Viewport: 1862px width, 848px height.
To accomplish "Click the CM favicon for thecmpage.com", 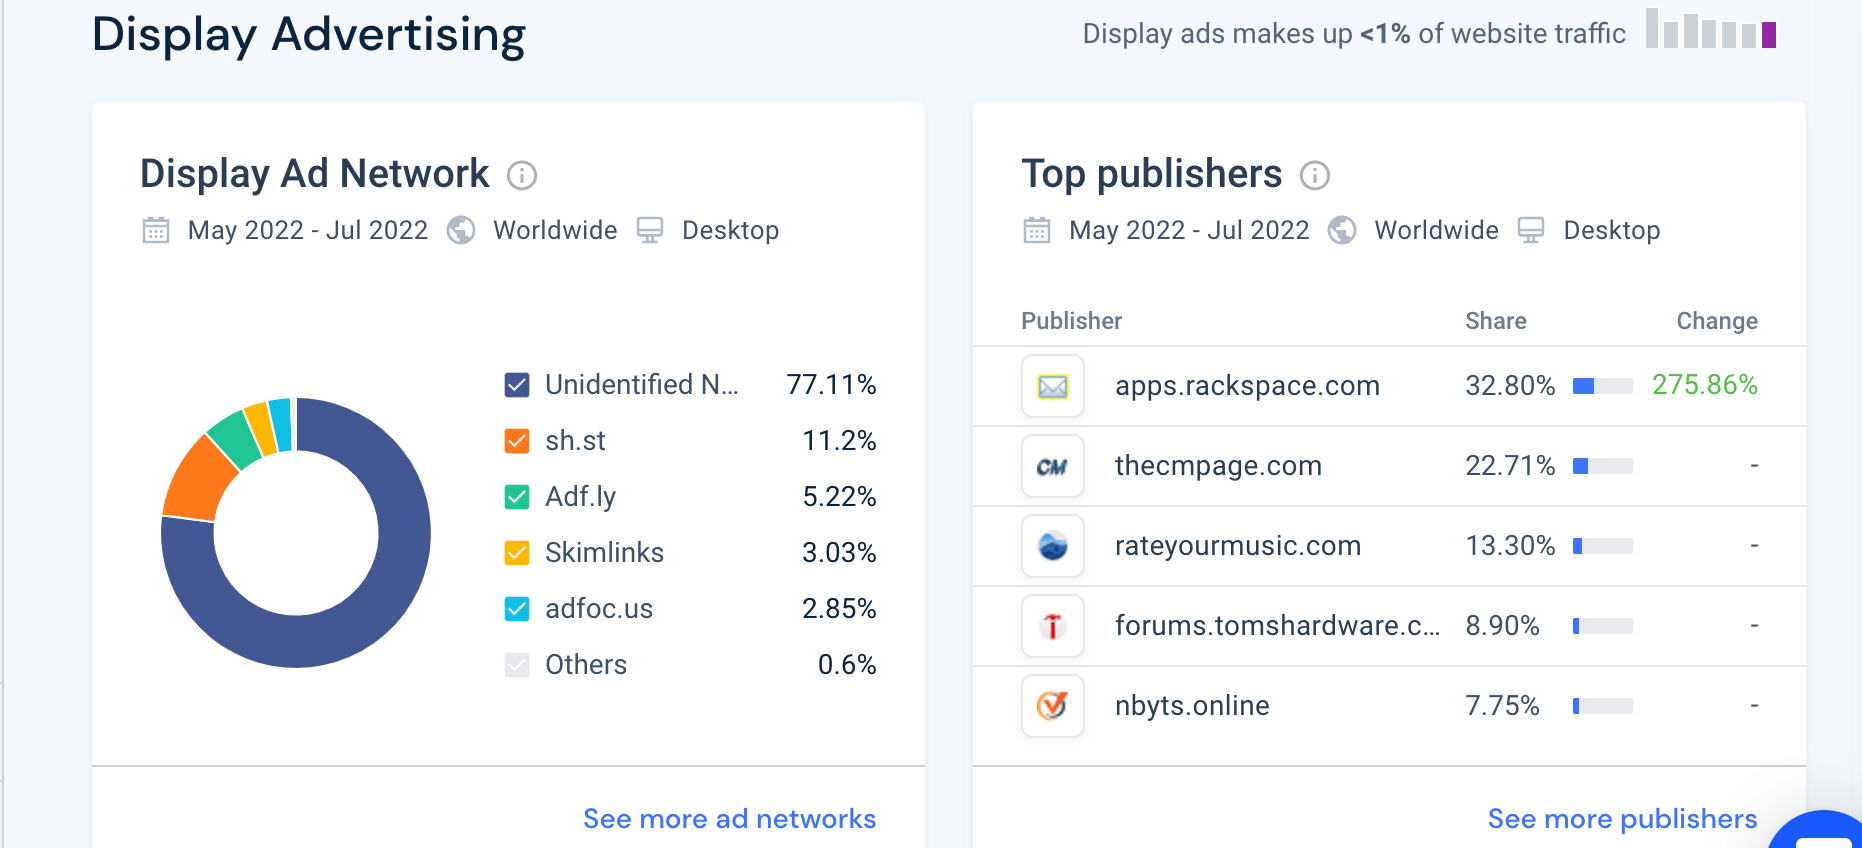I will 1053,466.
